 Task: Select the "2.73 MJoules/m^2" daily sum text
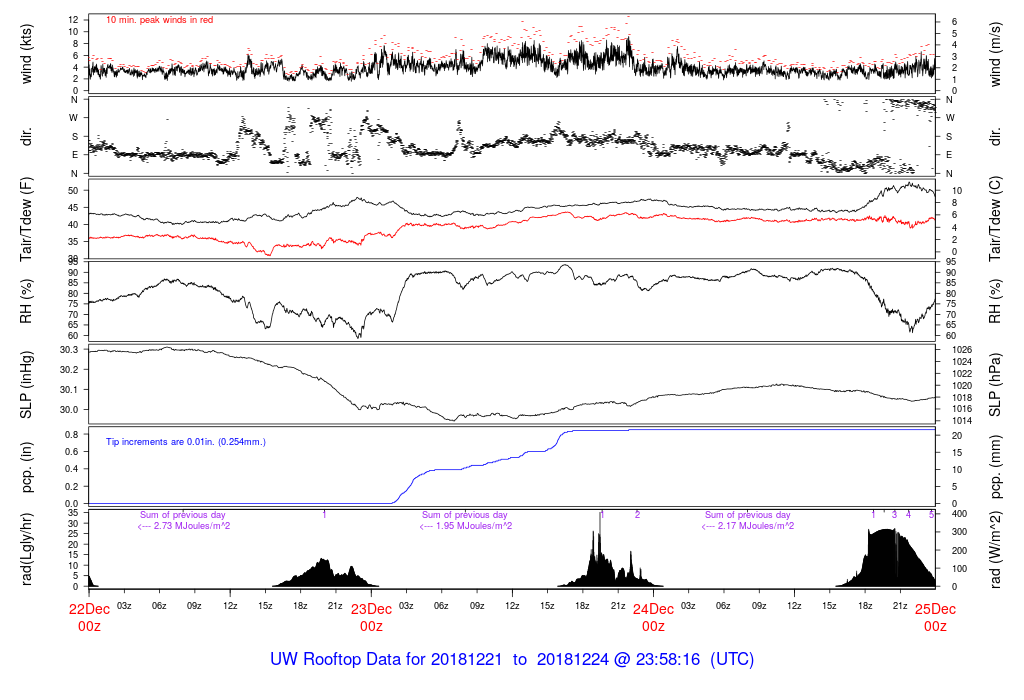[191, 526]
